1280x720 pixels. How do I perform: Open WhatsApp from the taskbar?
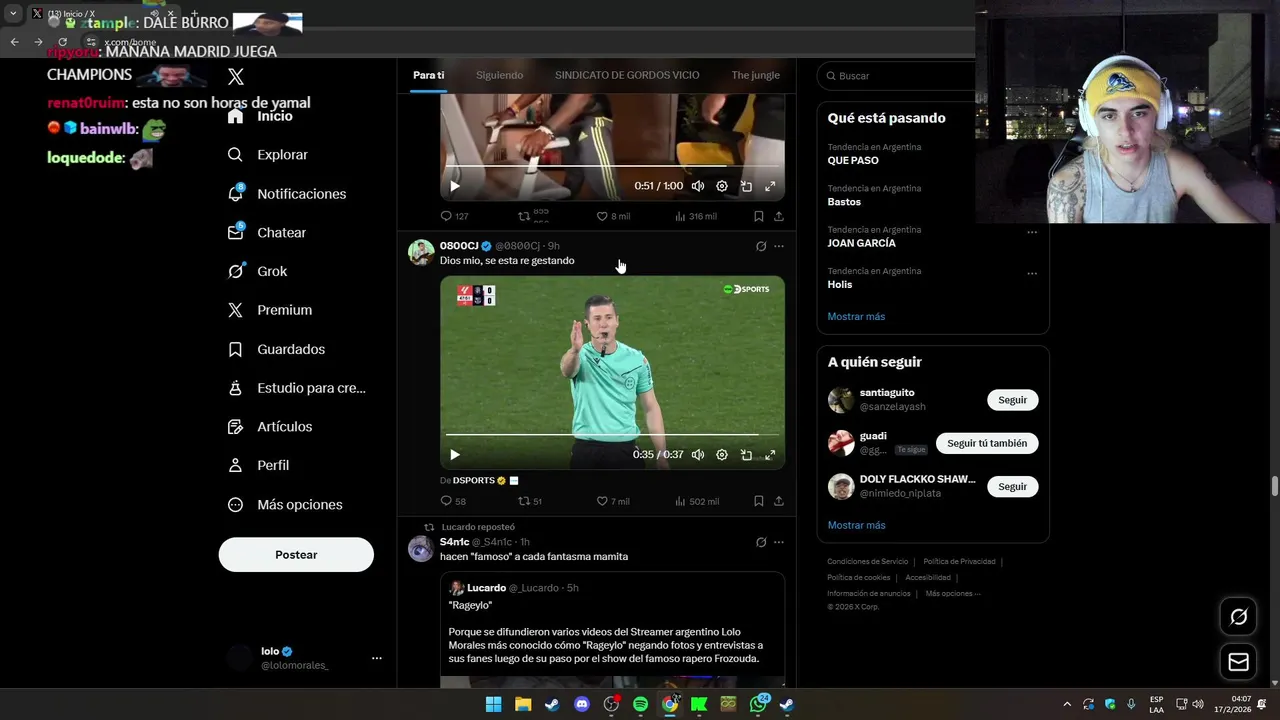[x=758, y=704]
